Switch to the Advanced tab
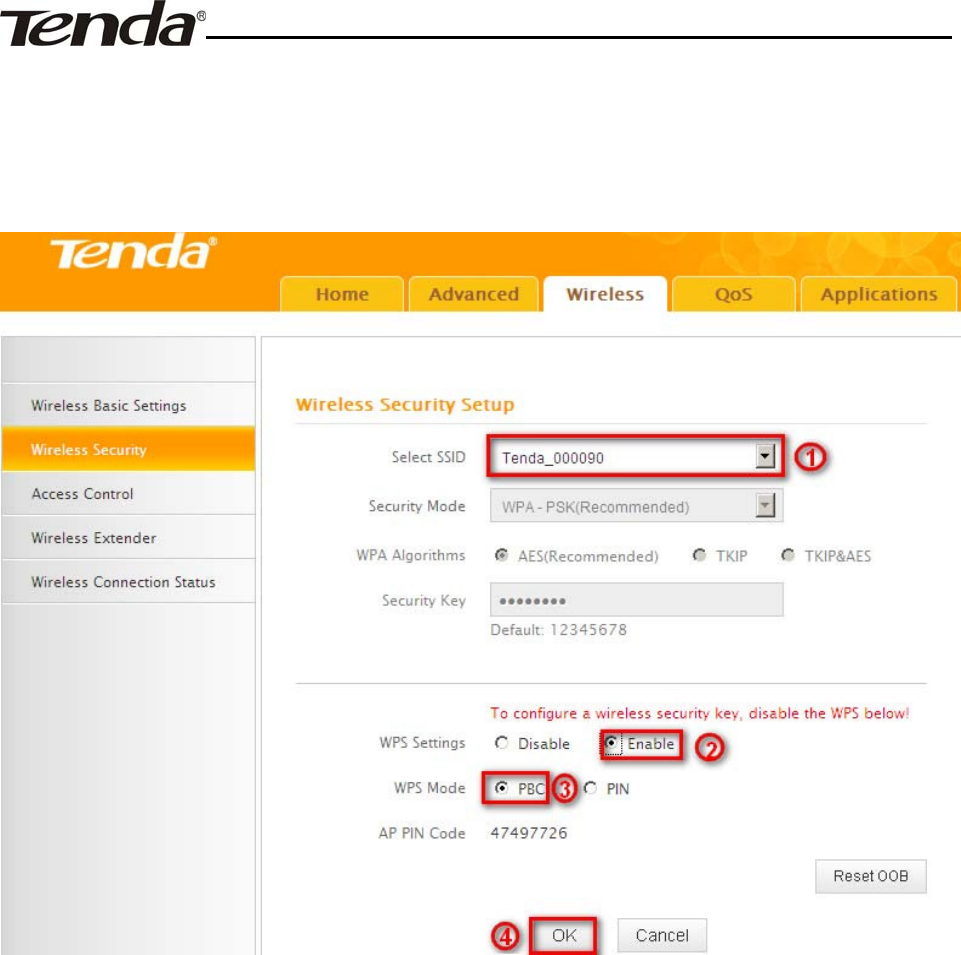Viewport: 961px width, 955px height. coord(474,294)
